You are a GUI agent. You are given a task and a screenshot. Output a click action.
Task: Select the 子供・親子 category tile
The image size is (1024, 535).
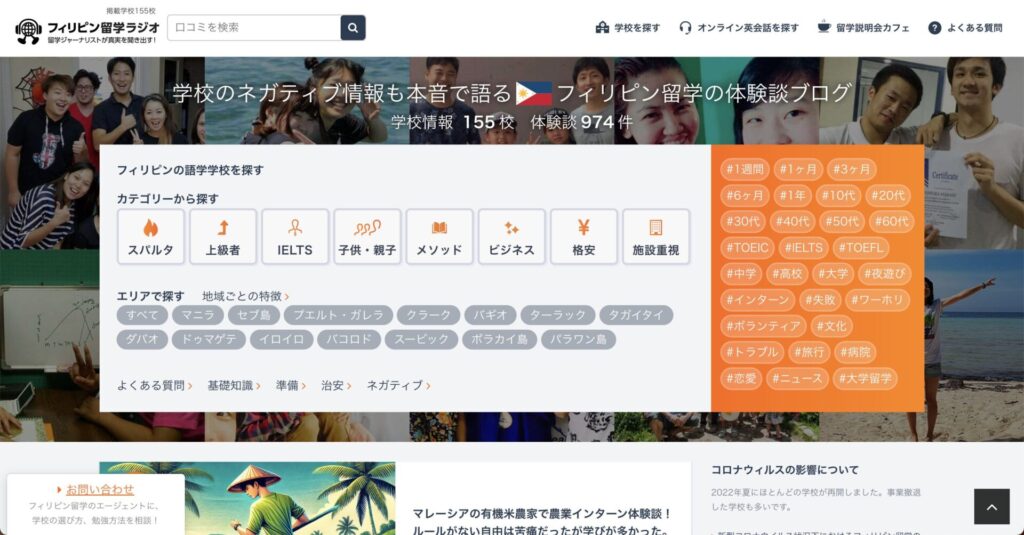367,236
